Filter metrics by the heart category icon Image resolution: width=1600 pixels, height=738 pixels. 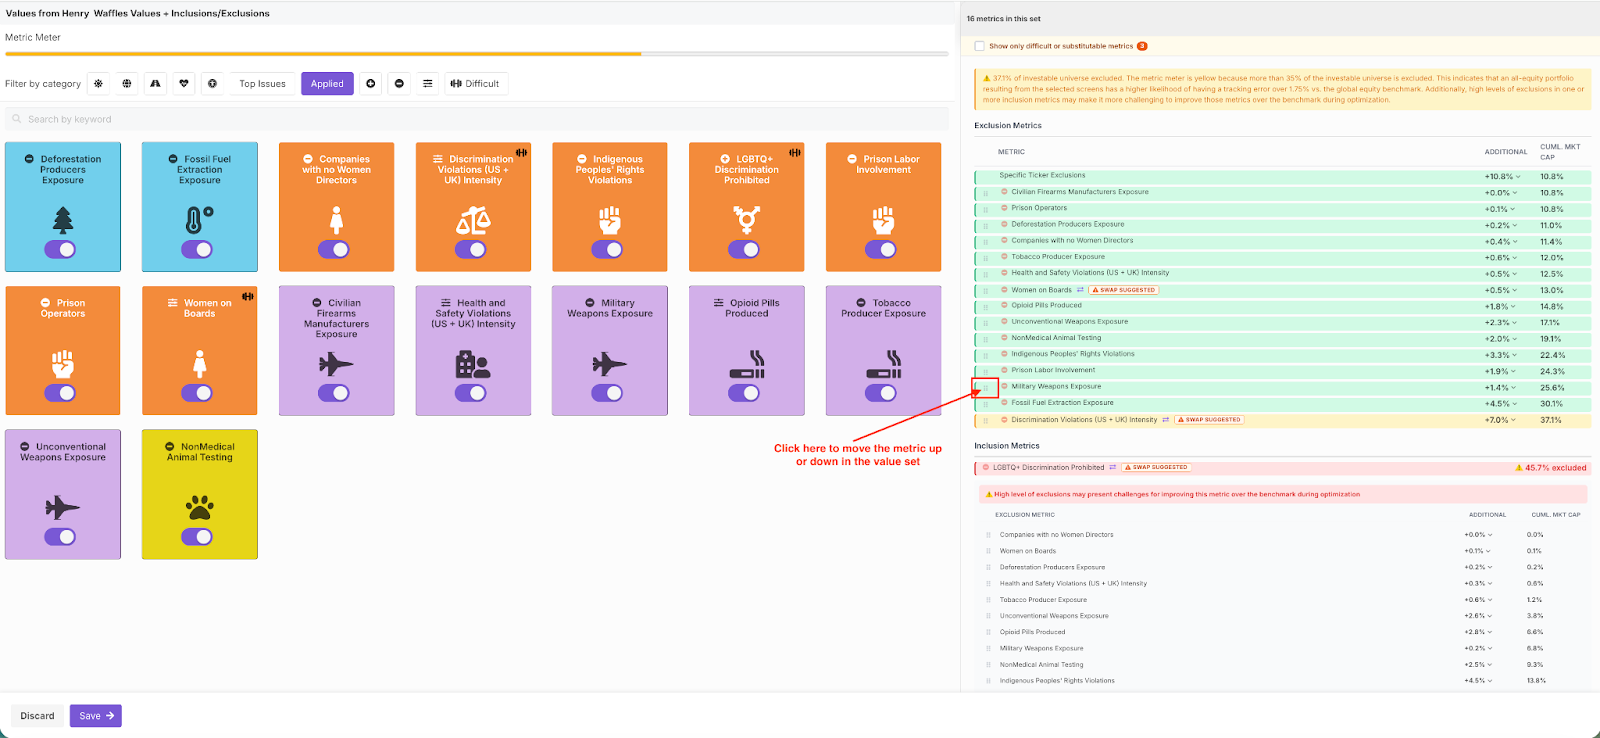184,84
